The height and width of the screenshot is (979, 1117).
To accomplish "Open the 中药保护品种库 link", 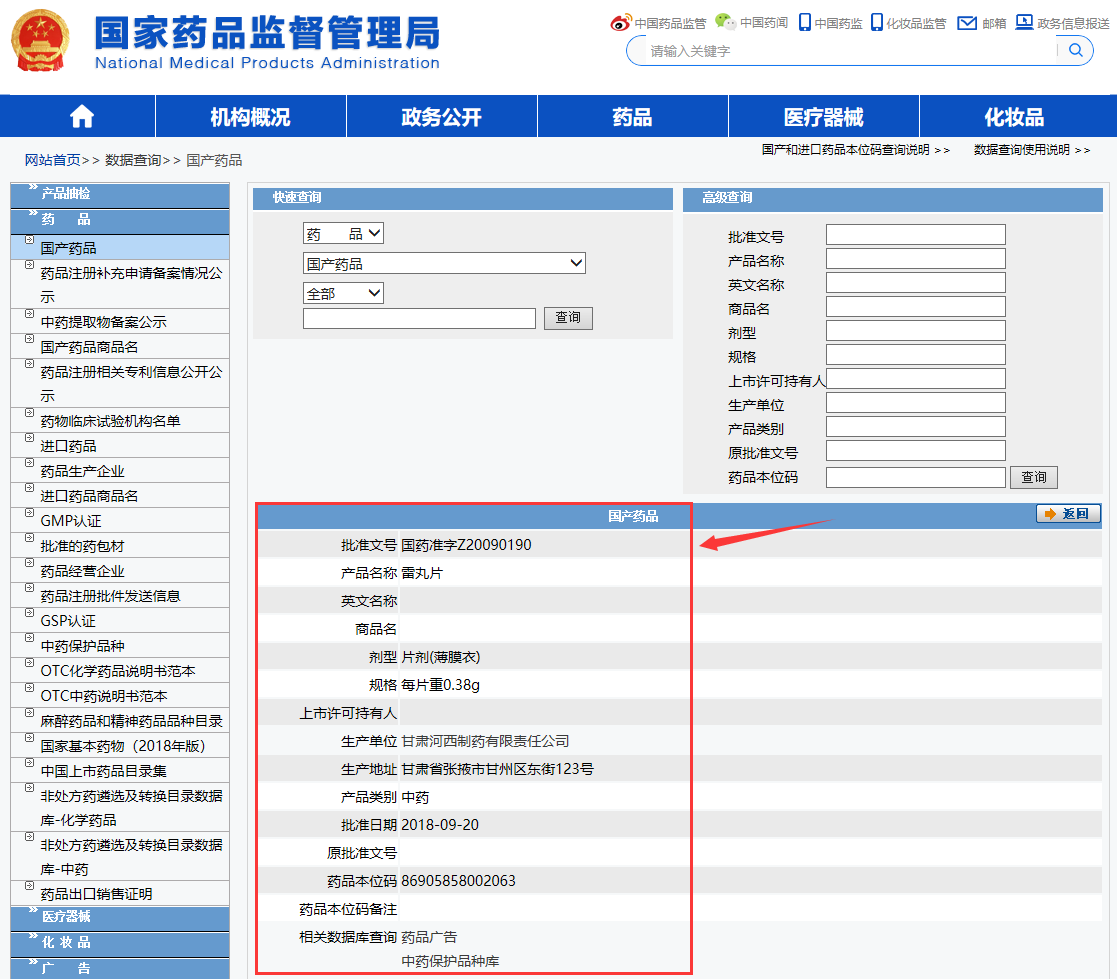I will click(x=450, y=961).
